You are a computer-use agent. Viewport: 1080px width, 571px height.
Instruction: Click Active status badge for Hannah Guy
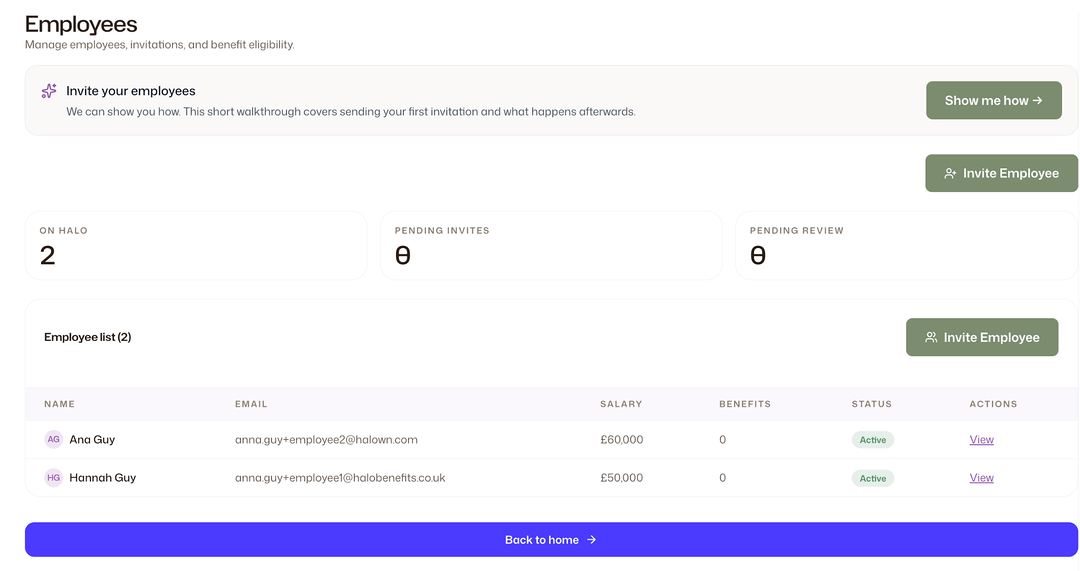(872, 478)
